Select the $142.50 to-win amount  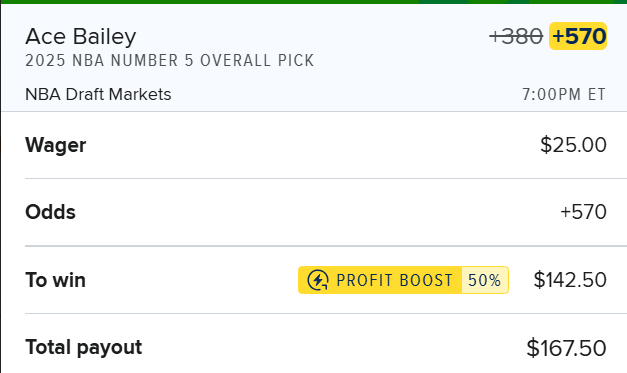pos(570,280)
